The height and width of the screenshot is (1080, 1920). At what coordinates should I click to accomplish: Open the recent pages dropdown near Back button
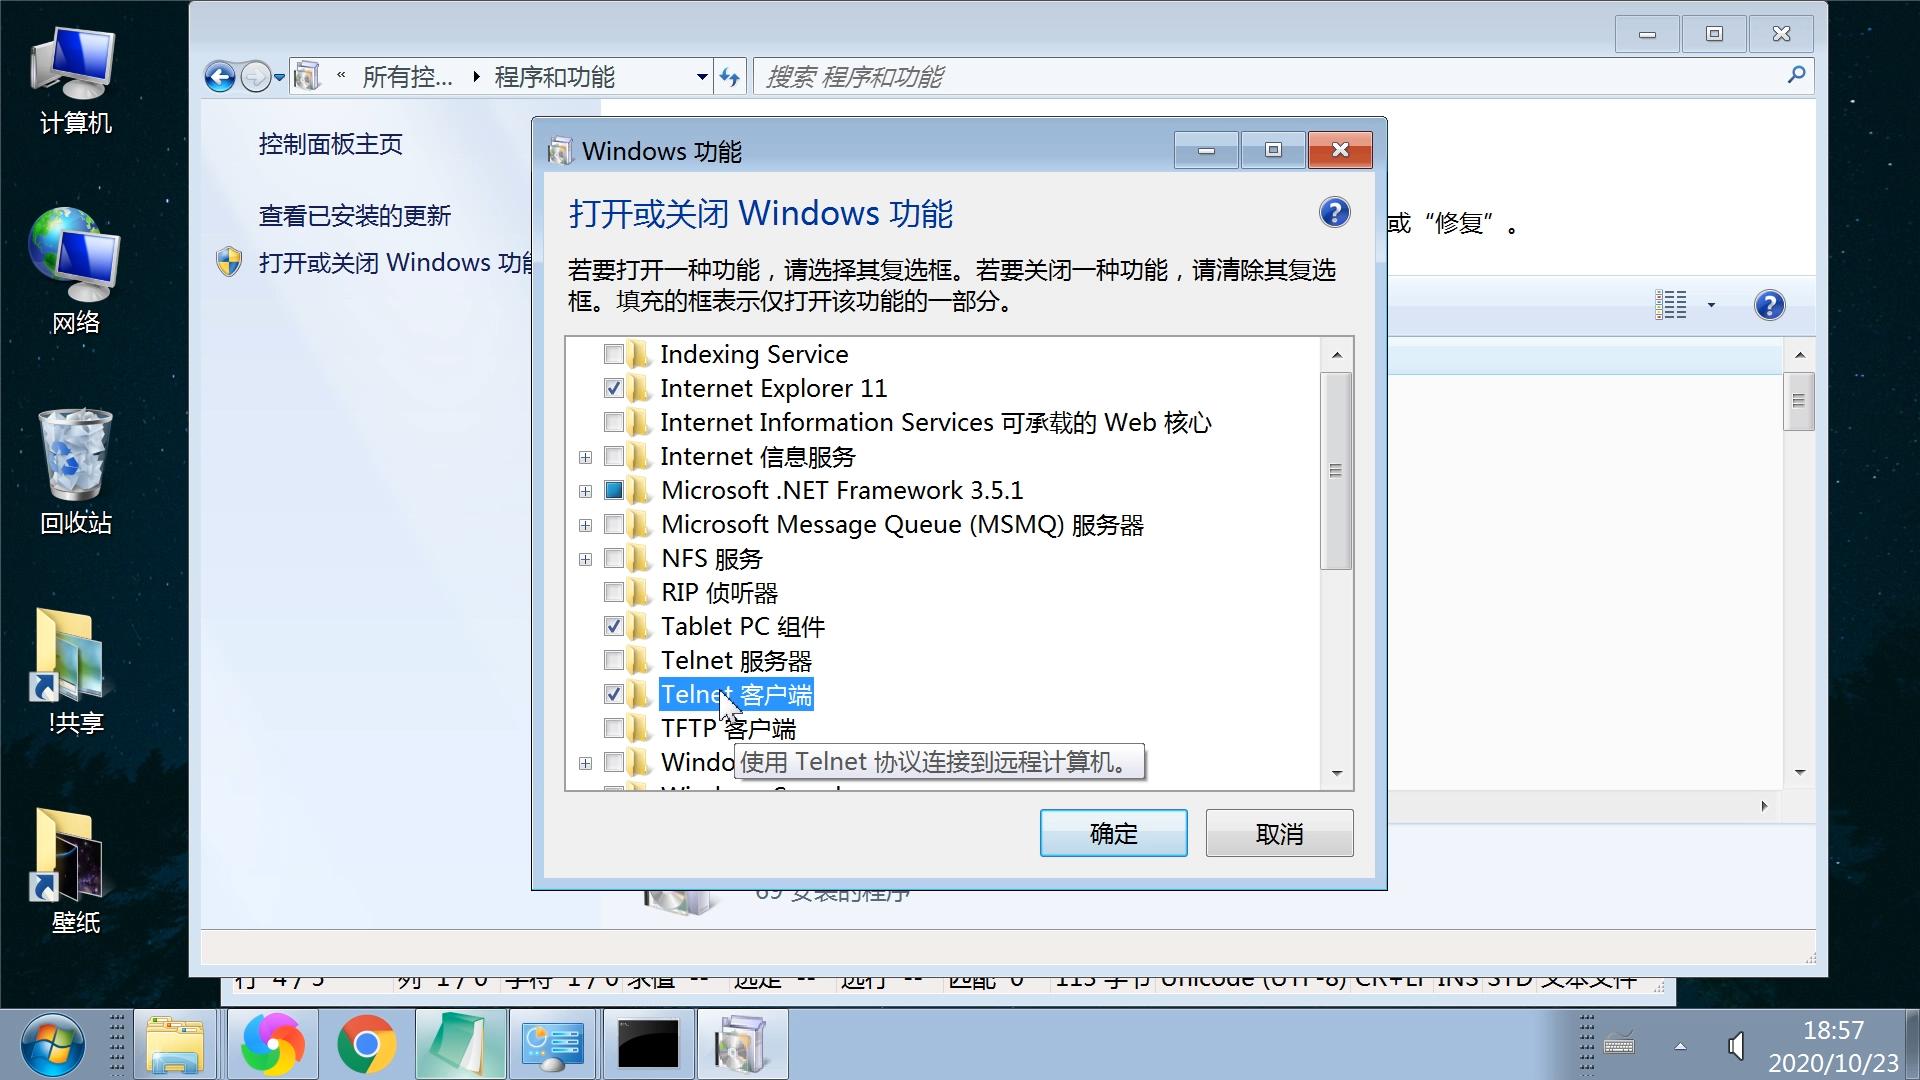pos(280,77)
